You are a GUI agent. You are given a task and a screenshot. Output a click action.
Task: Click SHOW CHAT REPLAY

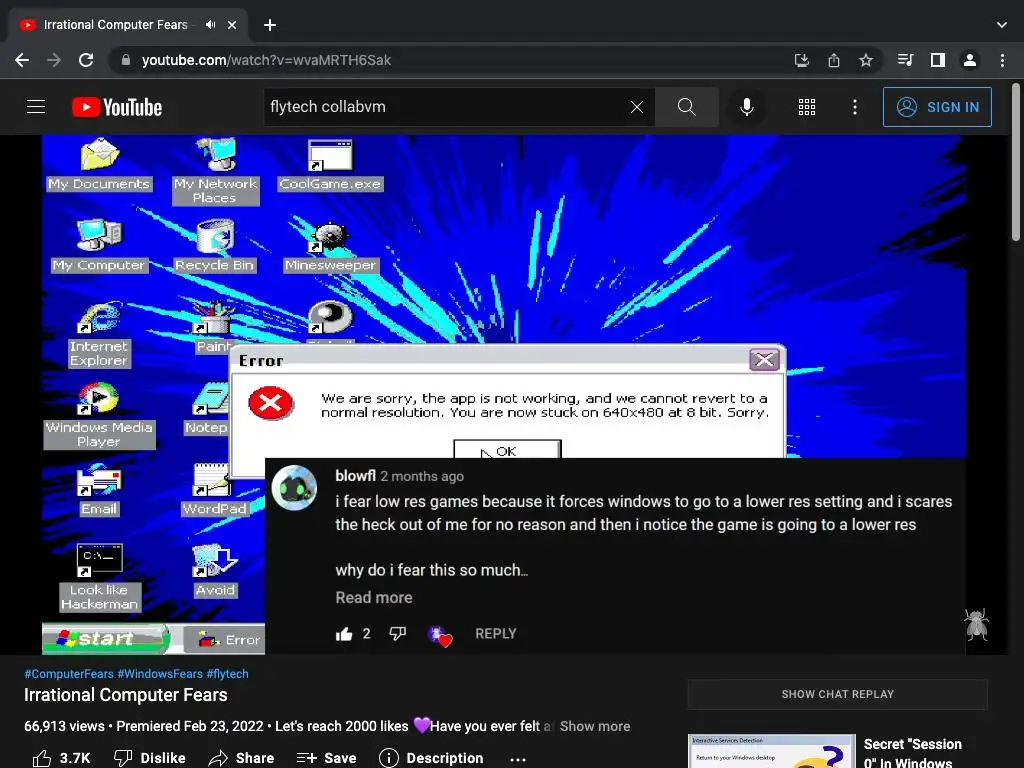tap(837, 694)
